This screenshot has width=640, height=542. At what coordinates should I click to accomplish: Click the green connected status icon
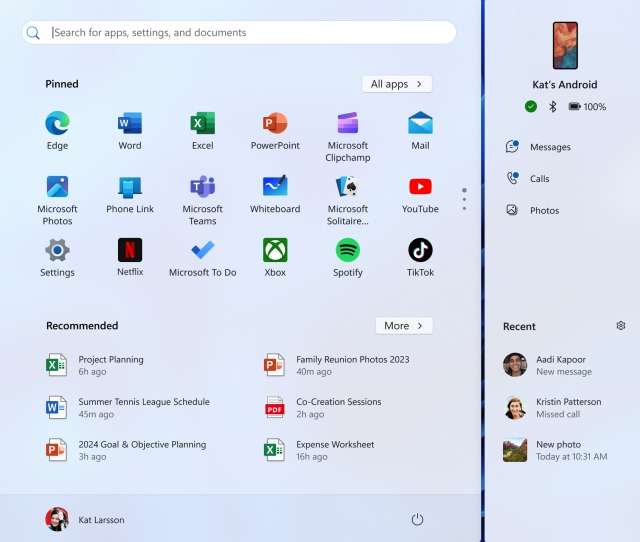click(531, 107)
